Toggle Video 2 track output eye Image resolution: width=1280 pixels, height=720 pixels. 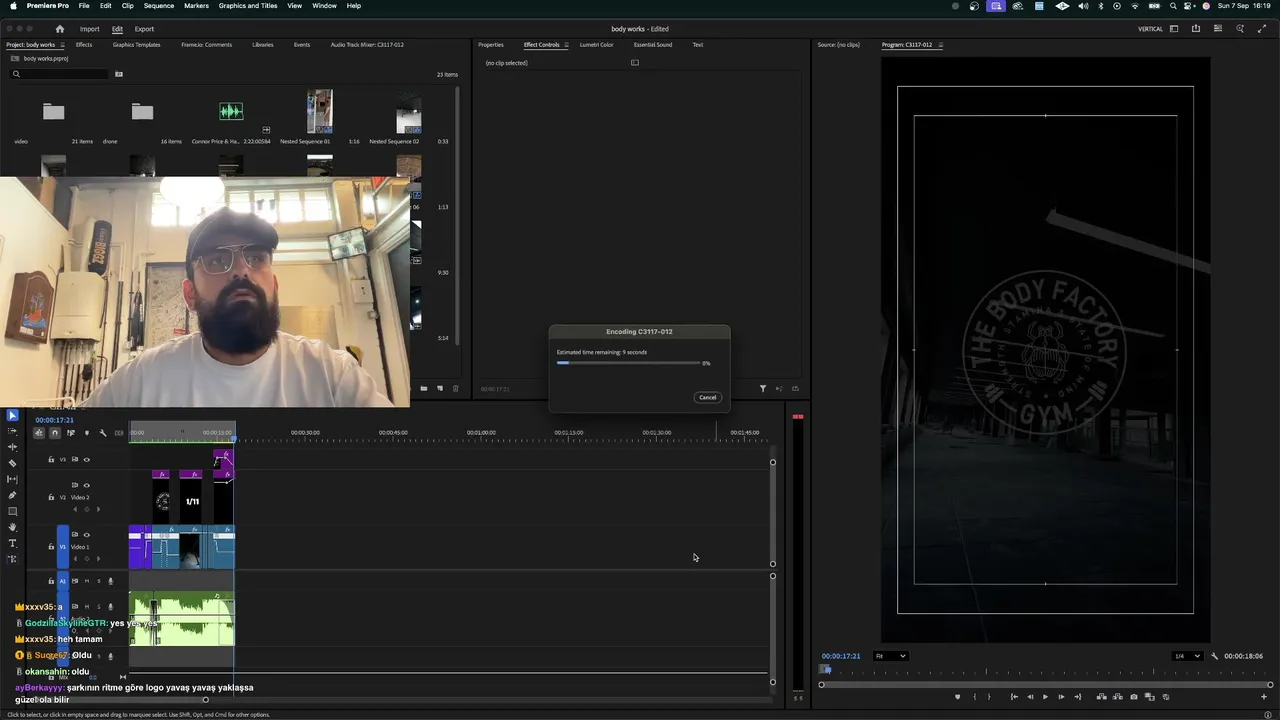[x=86, y=485]
